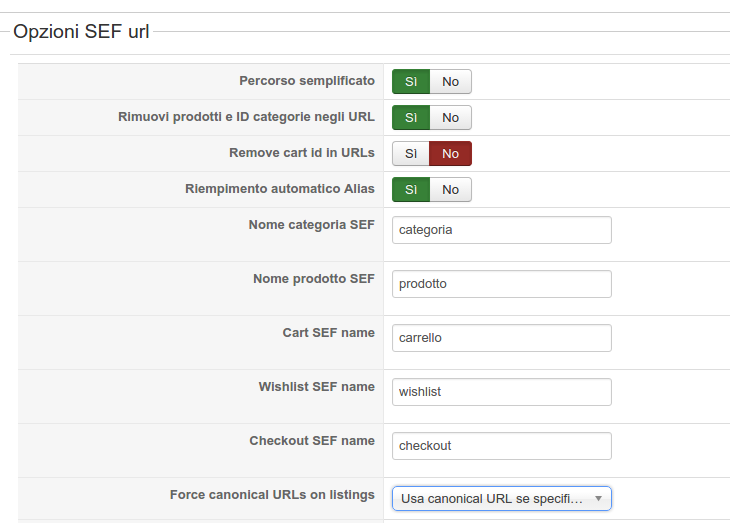Click the Percorso semplificato label
This screenshot has height=523, width=730.
(x=307, y=81)
